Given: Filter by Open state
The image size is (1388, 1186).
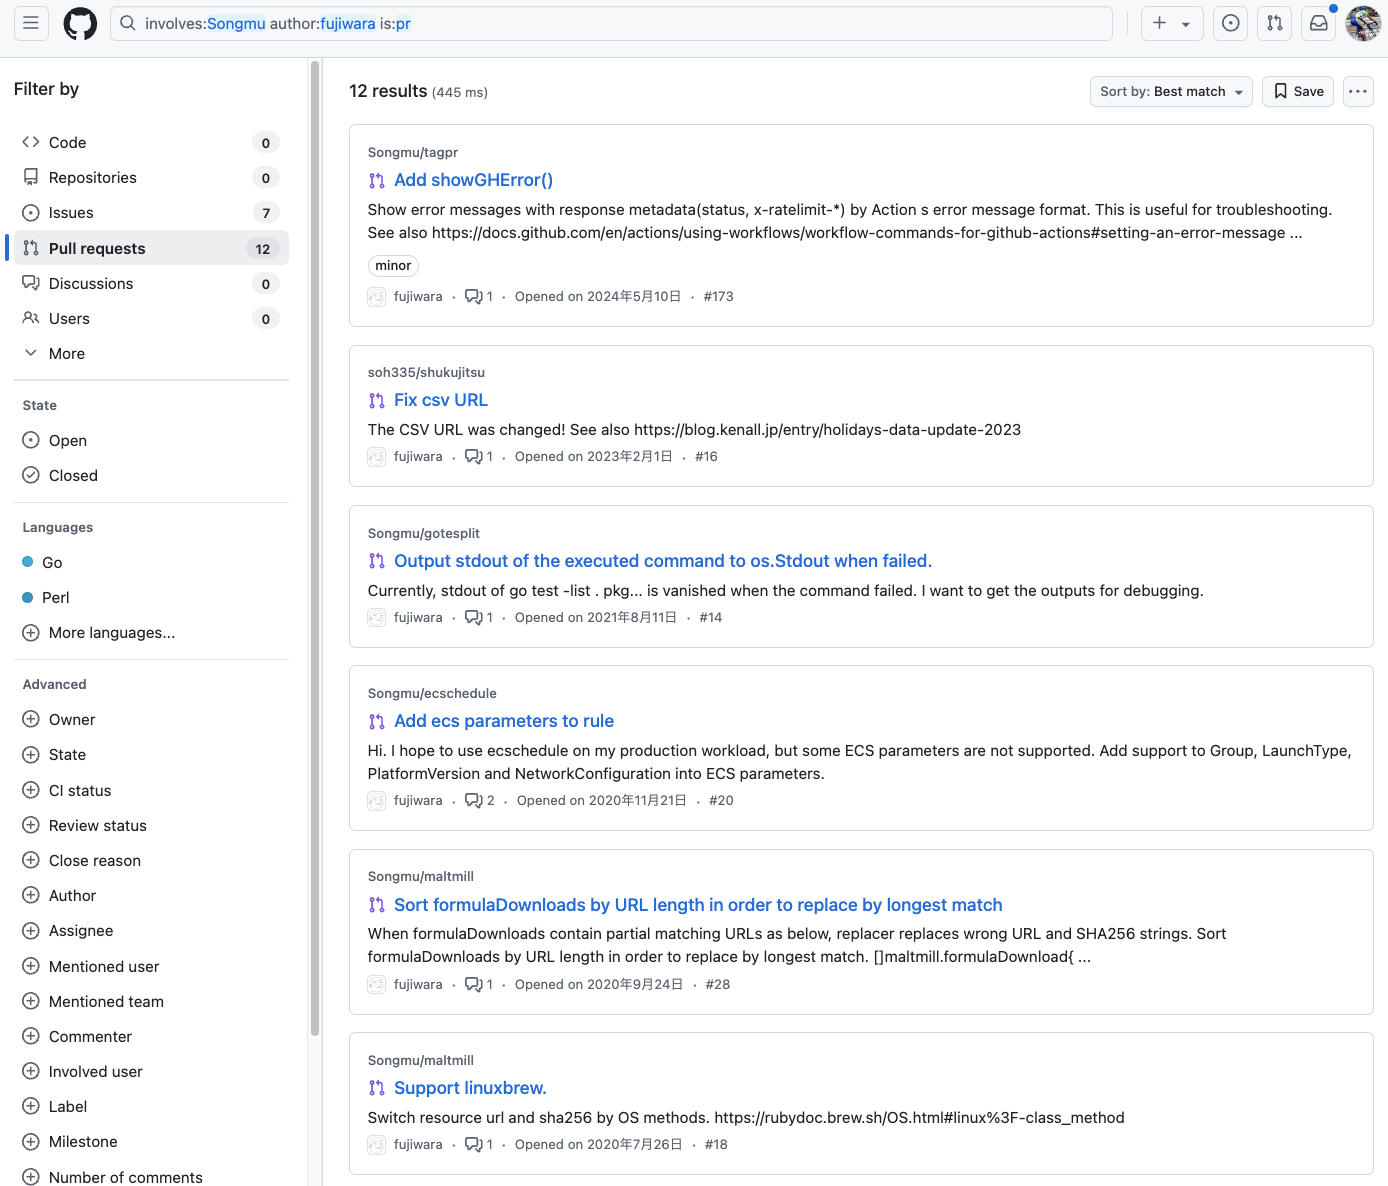Looking at the screenshot, I should 67,441.
